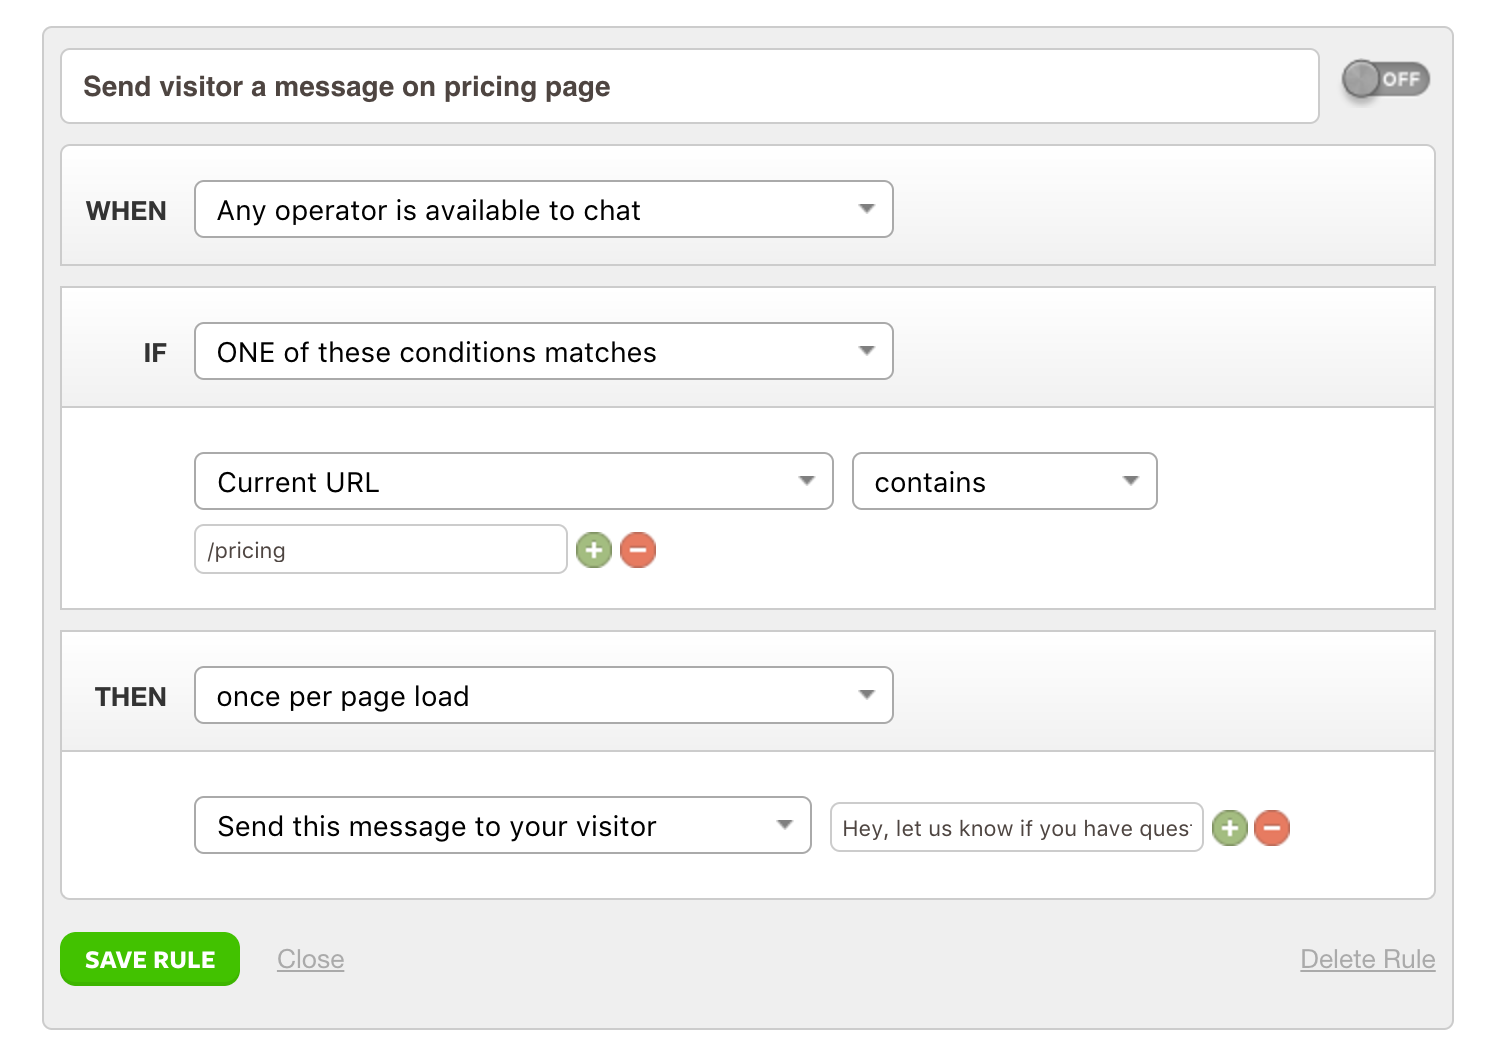Click the /pricing URL value field
Screen dimensions: 1506x1052
click(380, 550)
